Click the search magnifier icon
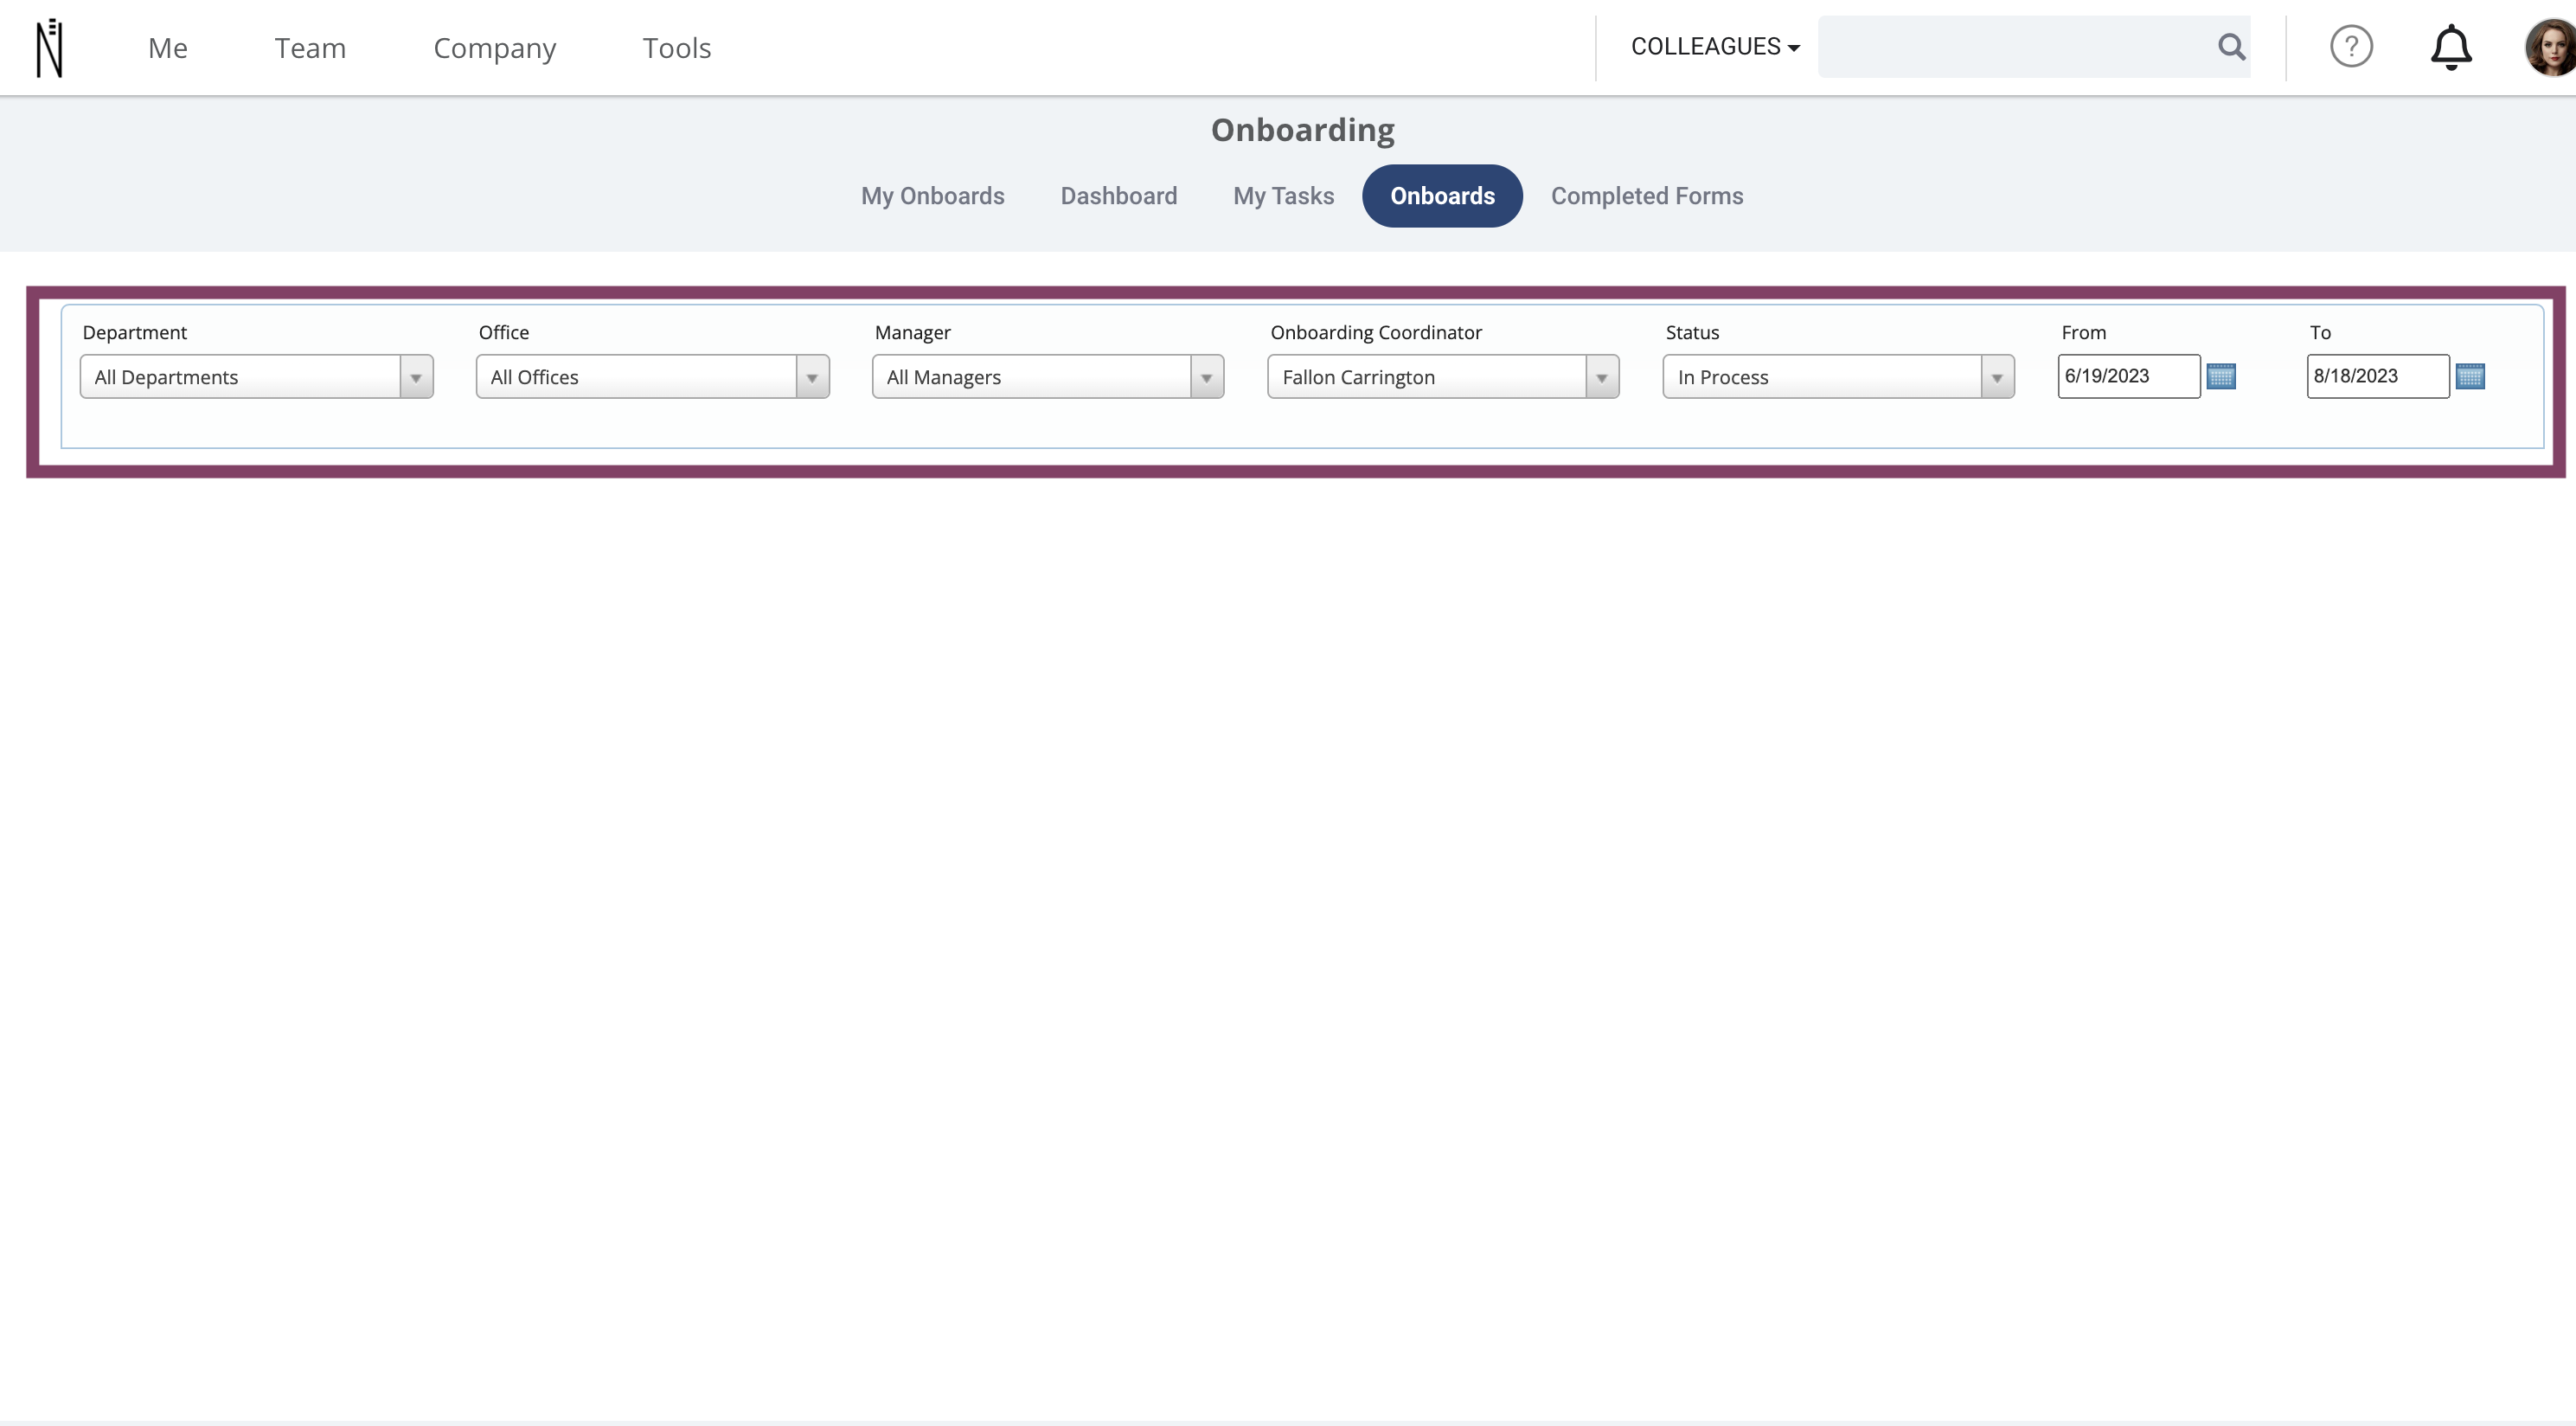Viewport: 2576px width, 1426px height. 2231,46
